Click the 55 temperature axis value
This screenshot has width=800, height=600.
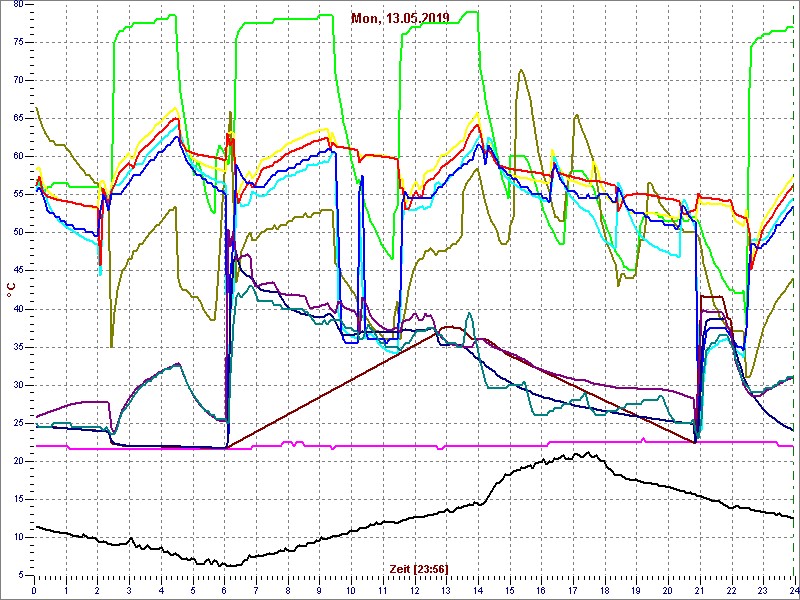(17, 194)
